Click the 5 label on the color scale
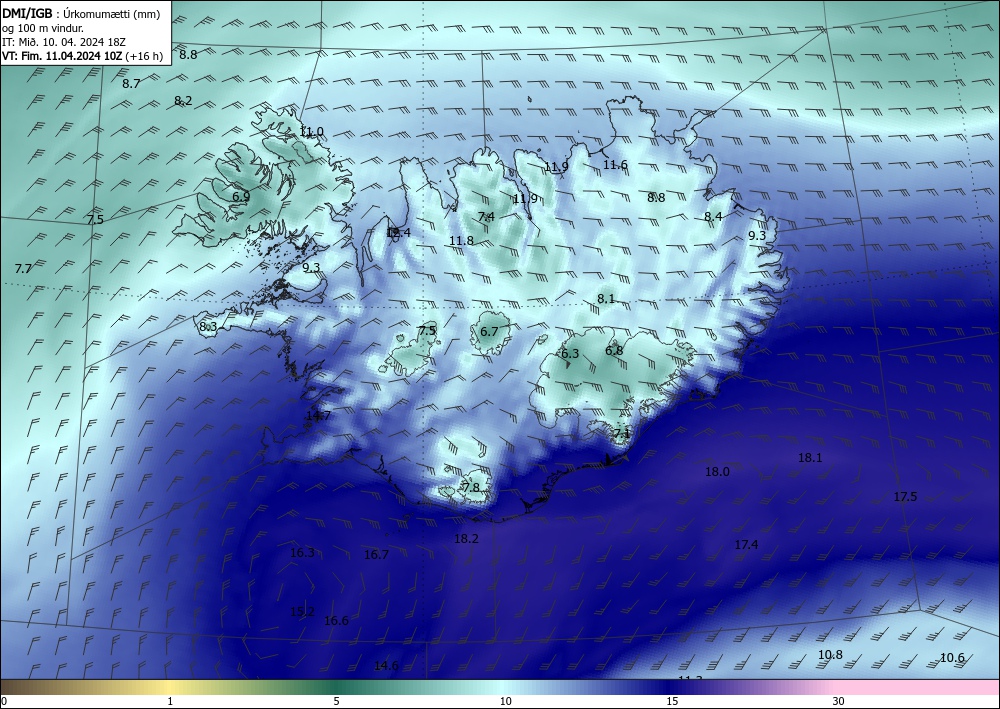The height and width of the screenshot is (709, 1000). [336, 702]
